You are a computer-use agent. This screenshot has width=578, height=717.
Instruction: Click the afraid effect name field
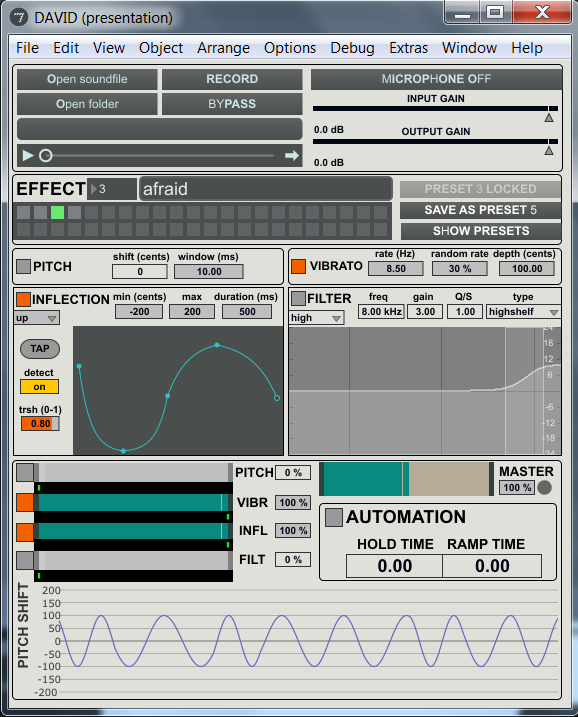point(266,189)
